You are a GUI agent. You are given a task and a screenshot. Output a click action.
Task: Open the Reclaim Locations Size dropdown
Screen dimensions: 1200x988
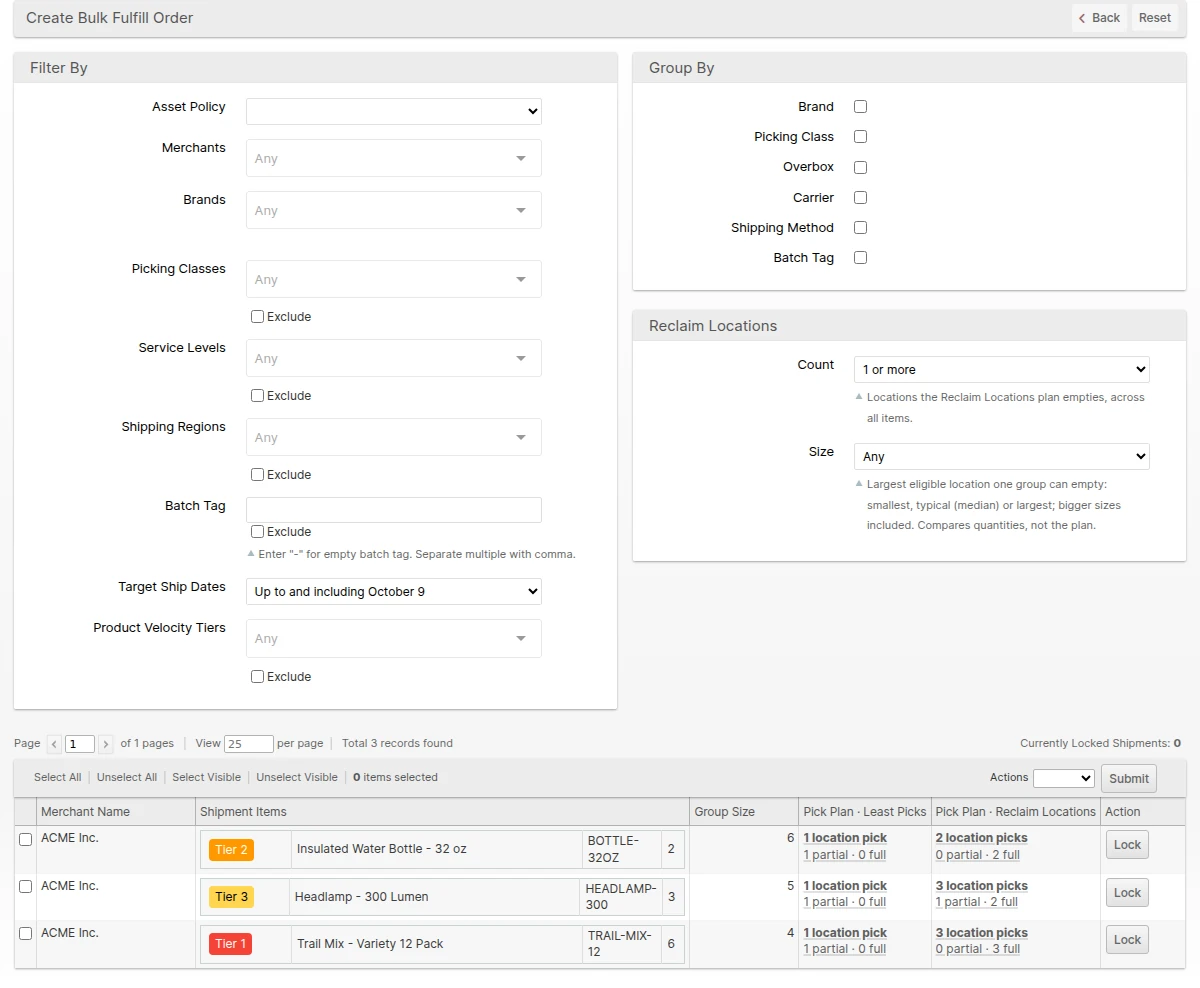1002,456
